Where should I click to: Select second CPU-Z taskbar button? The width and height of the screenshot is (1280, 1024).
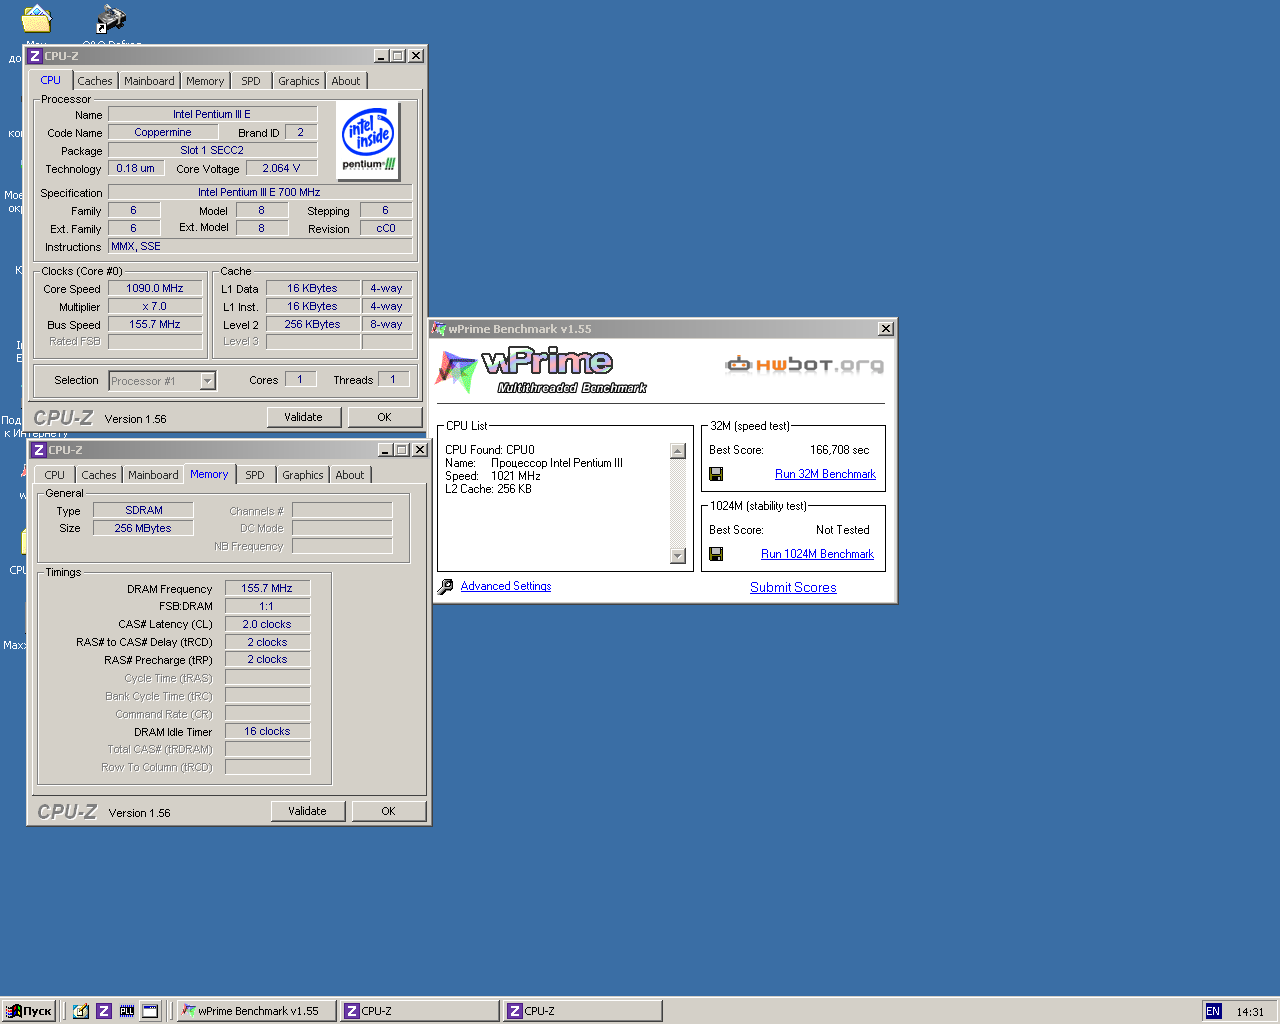point(582,1011)
